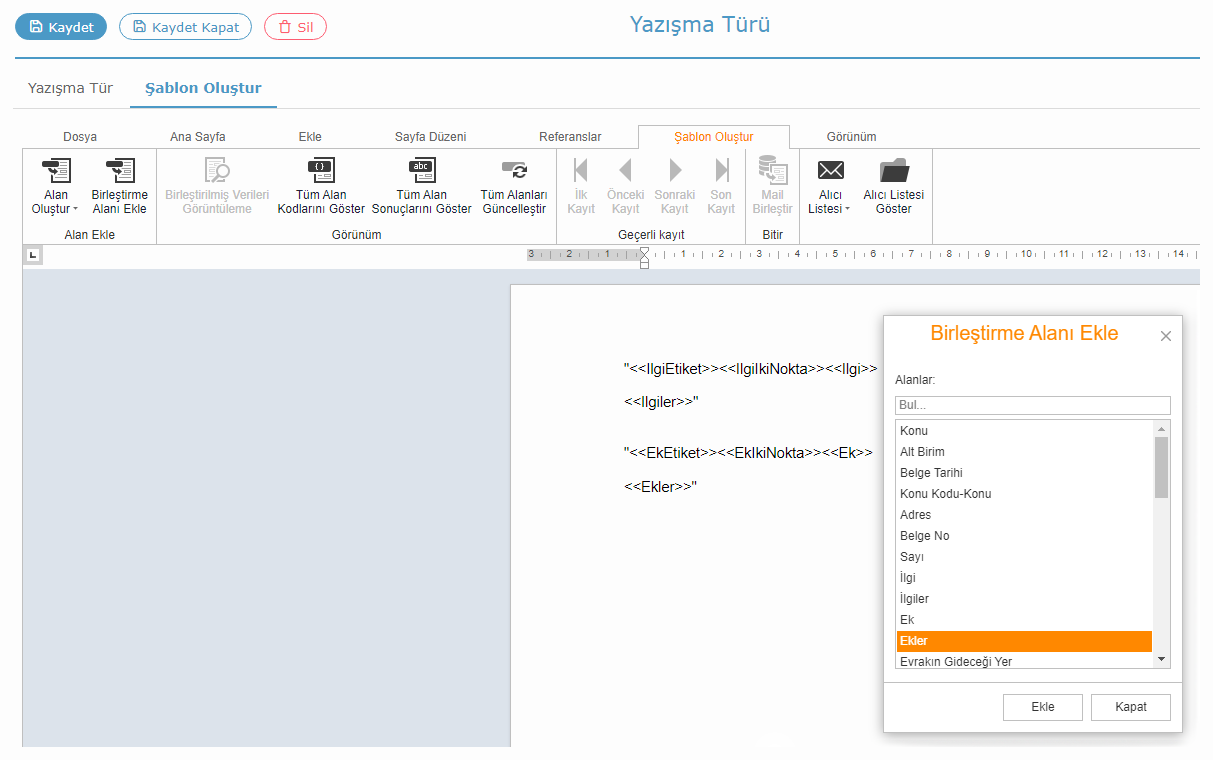Select Konu in the fields list

(x=1025, y=431)
